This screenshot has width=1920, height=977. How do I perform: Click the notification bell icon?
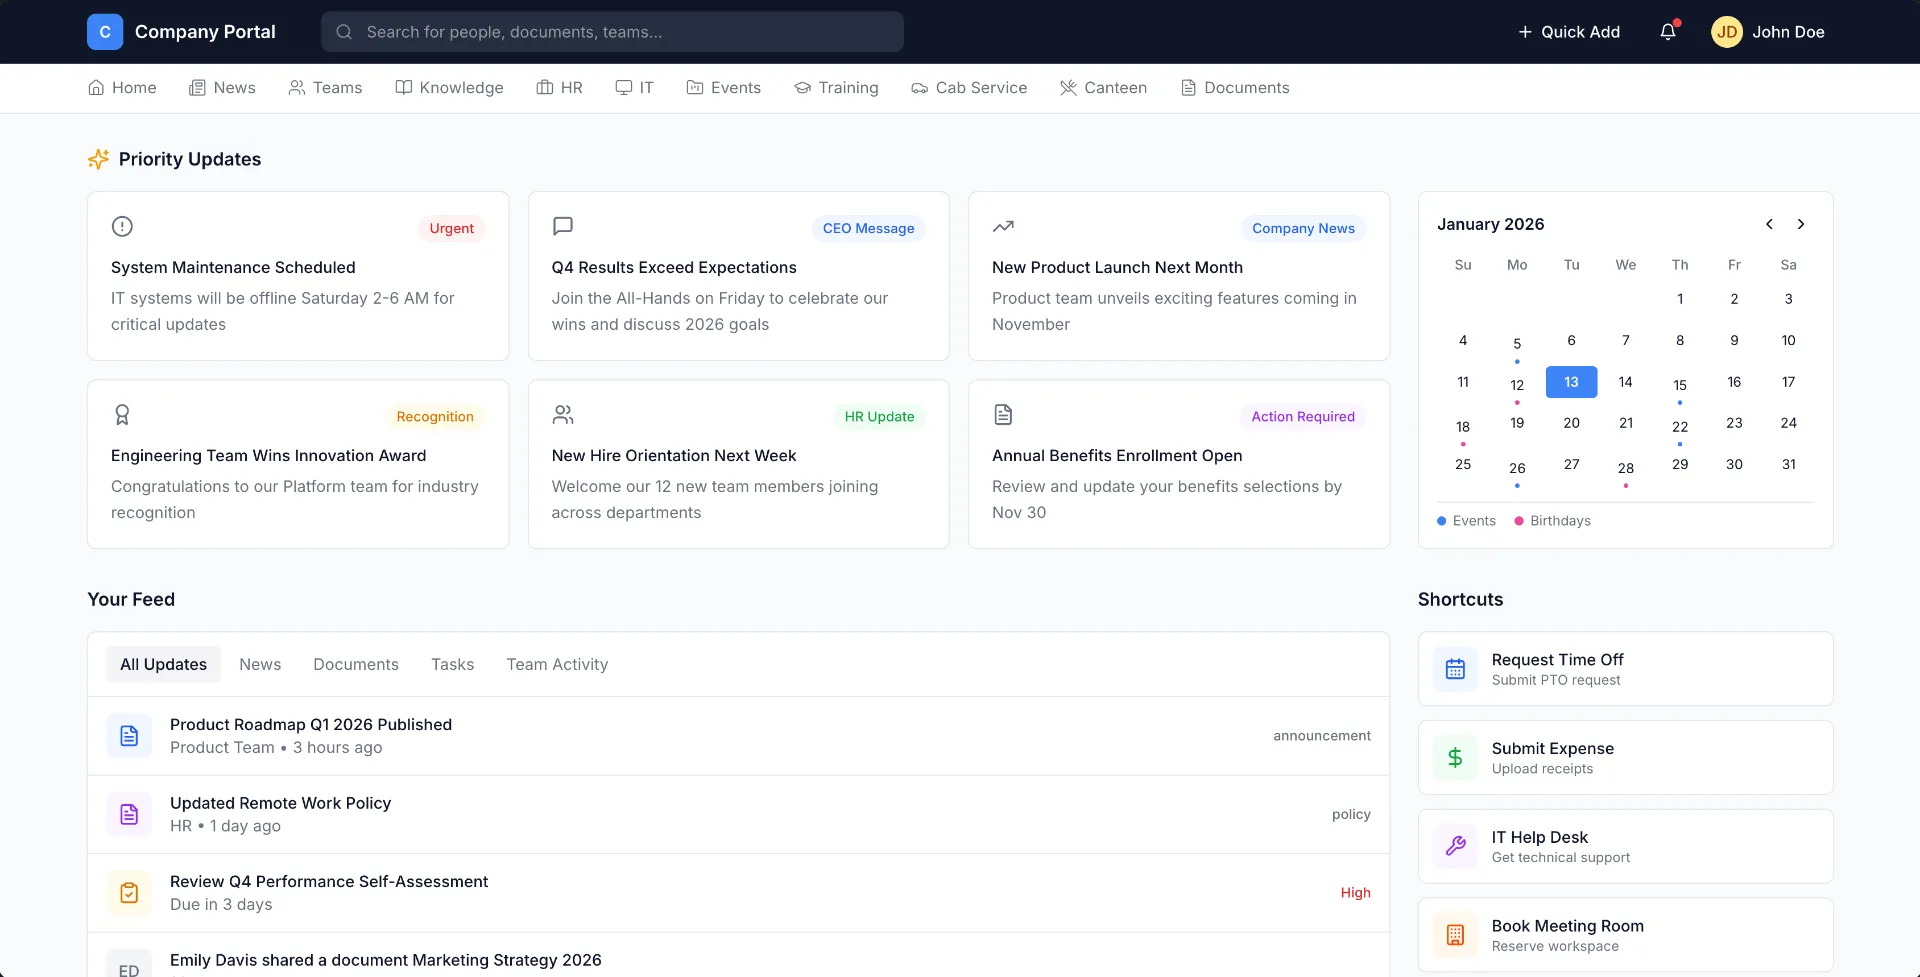tap(1668, 32)
